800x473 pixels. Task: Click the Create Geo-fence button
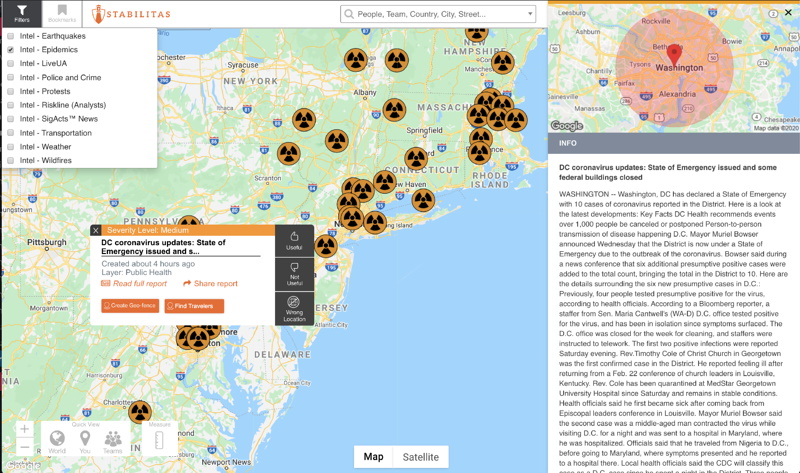[130, 306]
